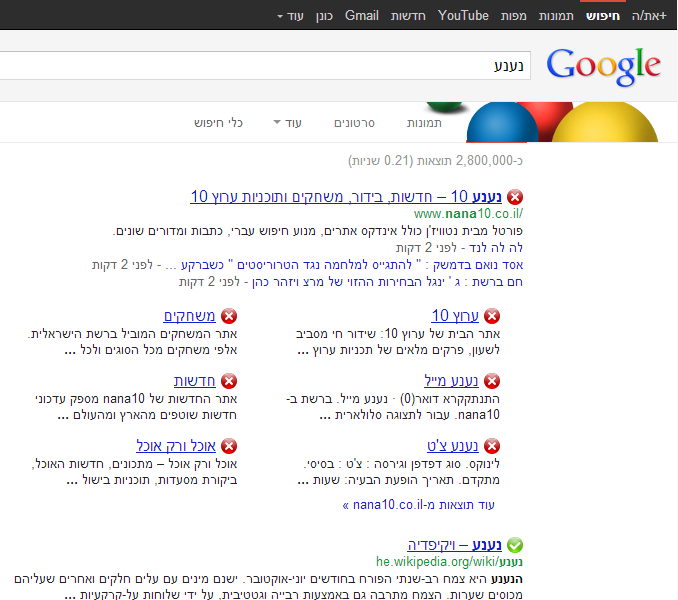
Task: Open YouTube from the top bar
Action: pos(463,16)
